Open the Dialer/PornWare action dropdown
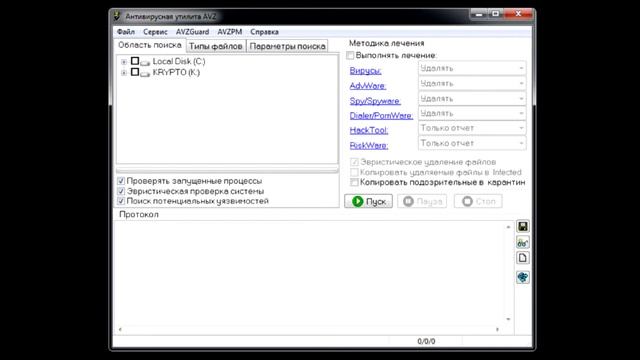 [472, 113]
